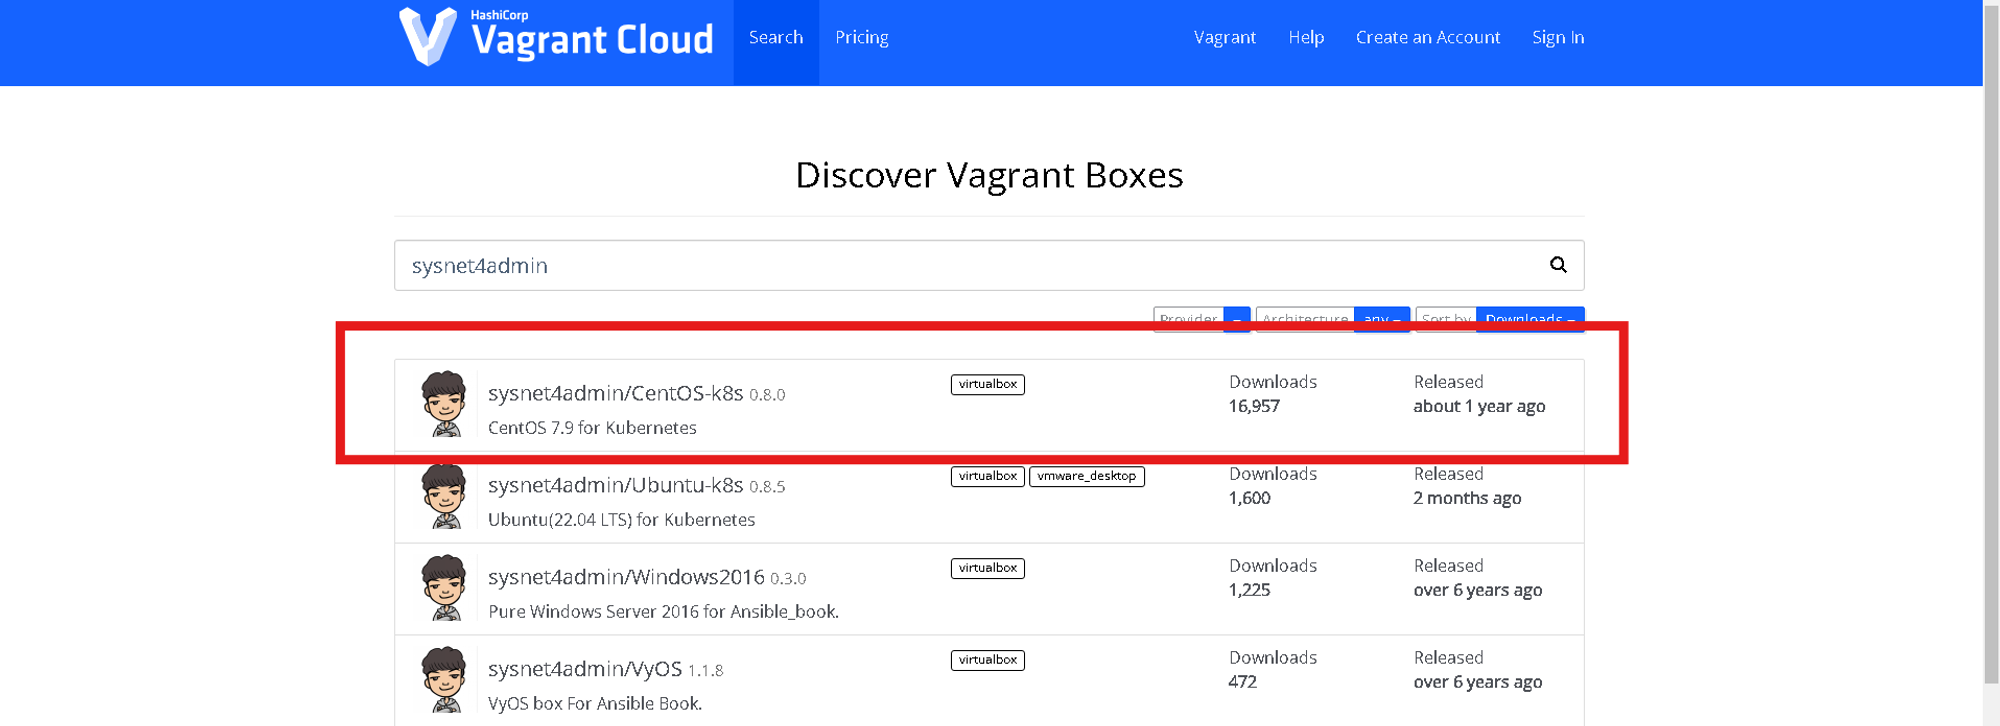Screen dimensions: 2000x726
Task: Click the 16,957 downloads count
Action: tap(1254, 406)
